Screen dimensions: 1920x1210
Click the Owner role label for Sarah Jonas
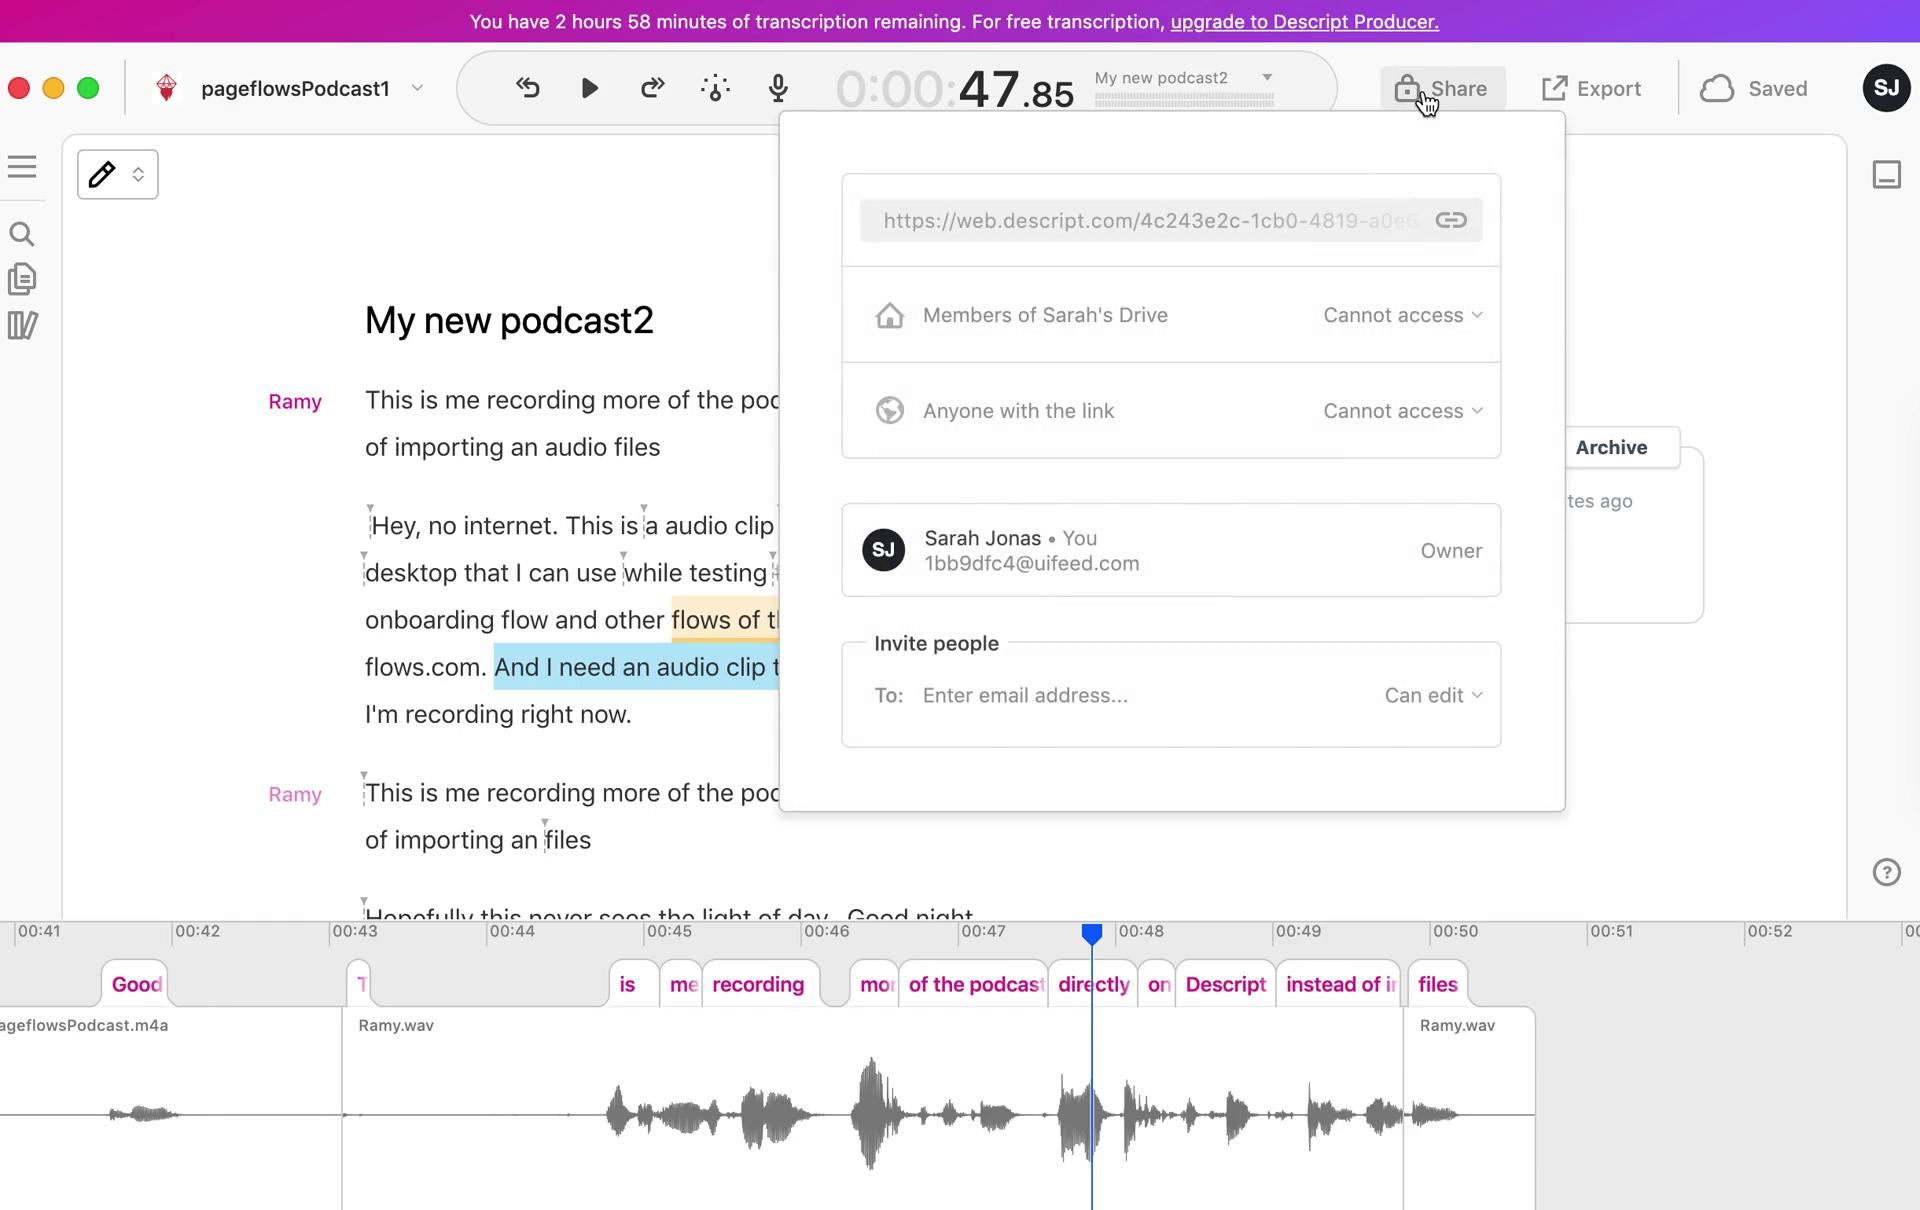point(1451,550)
